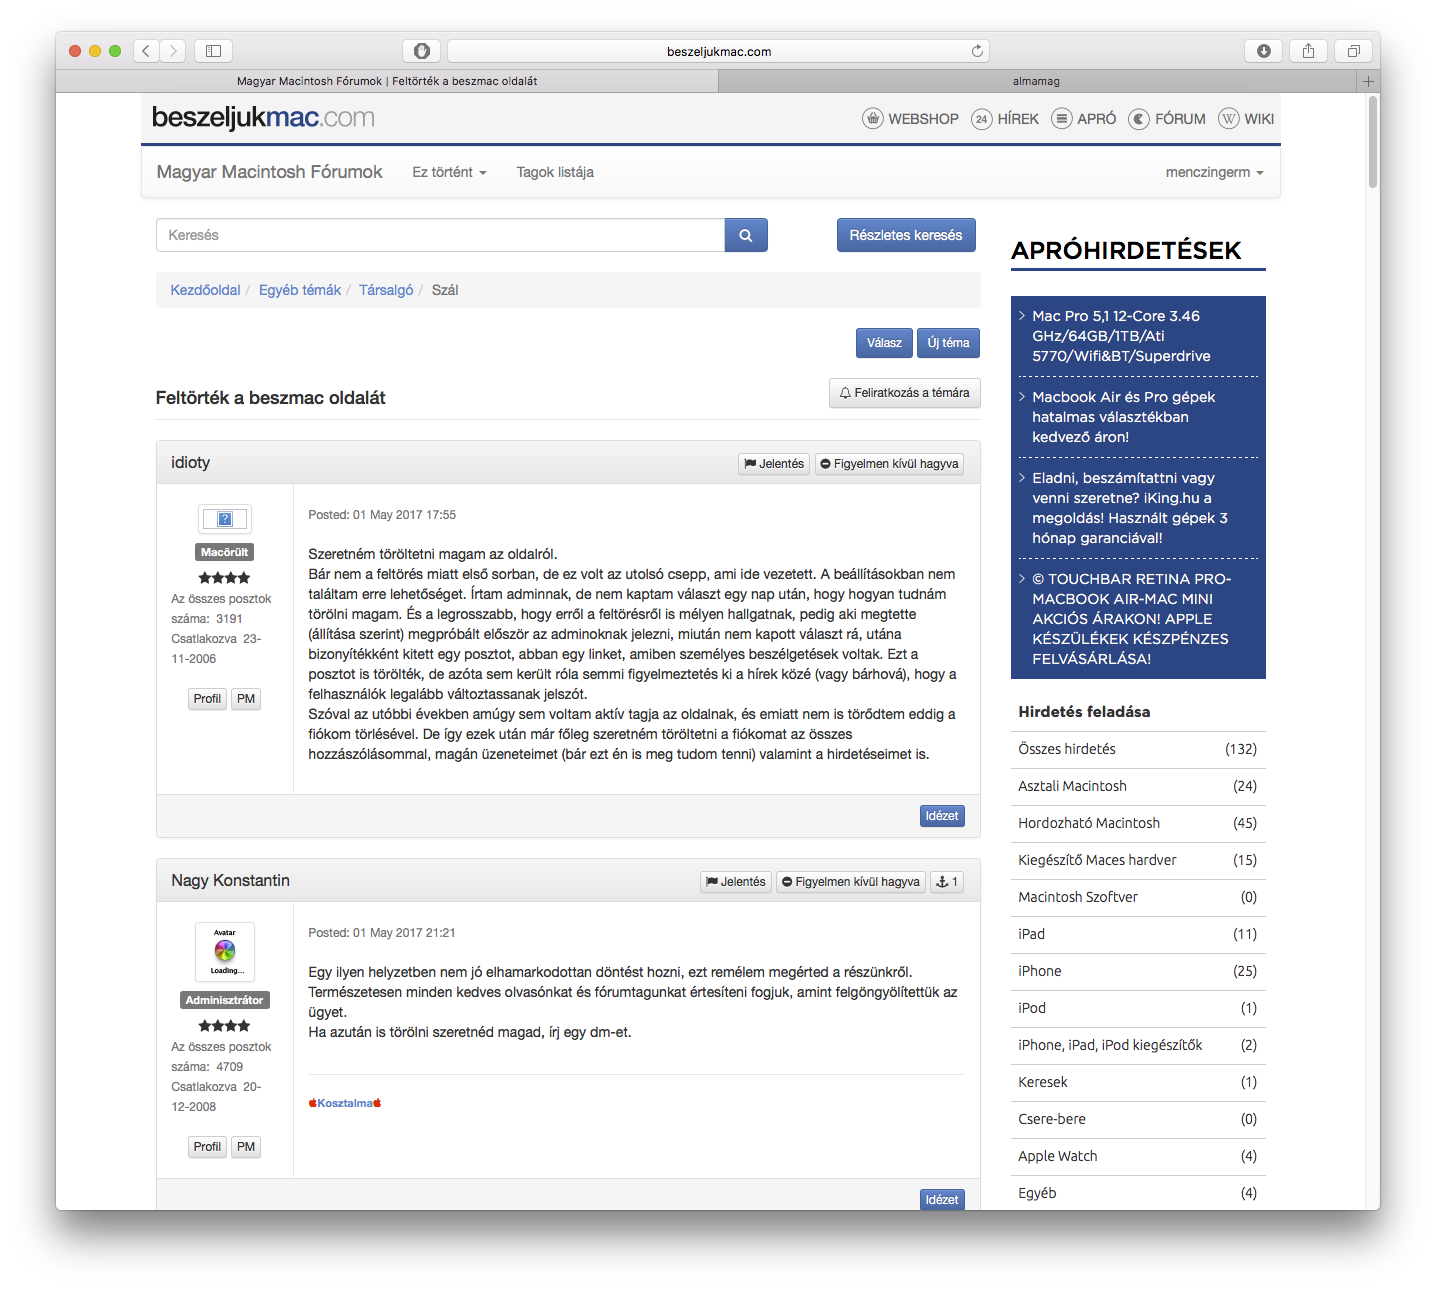
Task: Toggle the Safari sidebar button
Action: (x=213, y=51)
